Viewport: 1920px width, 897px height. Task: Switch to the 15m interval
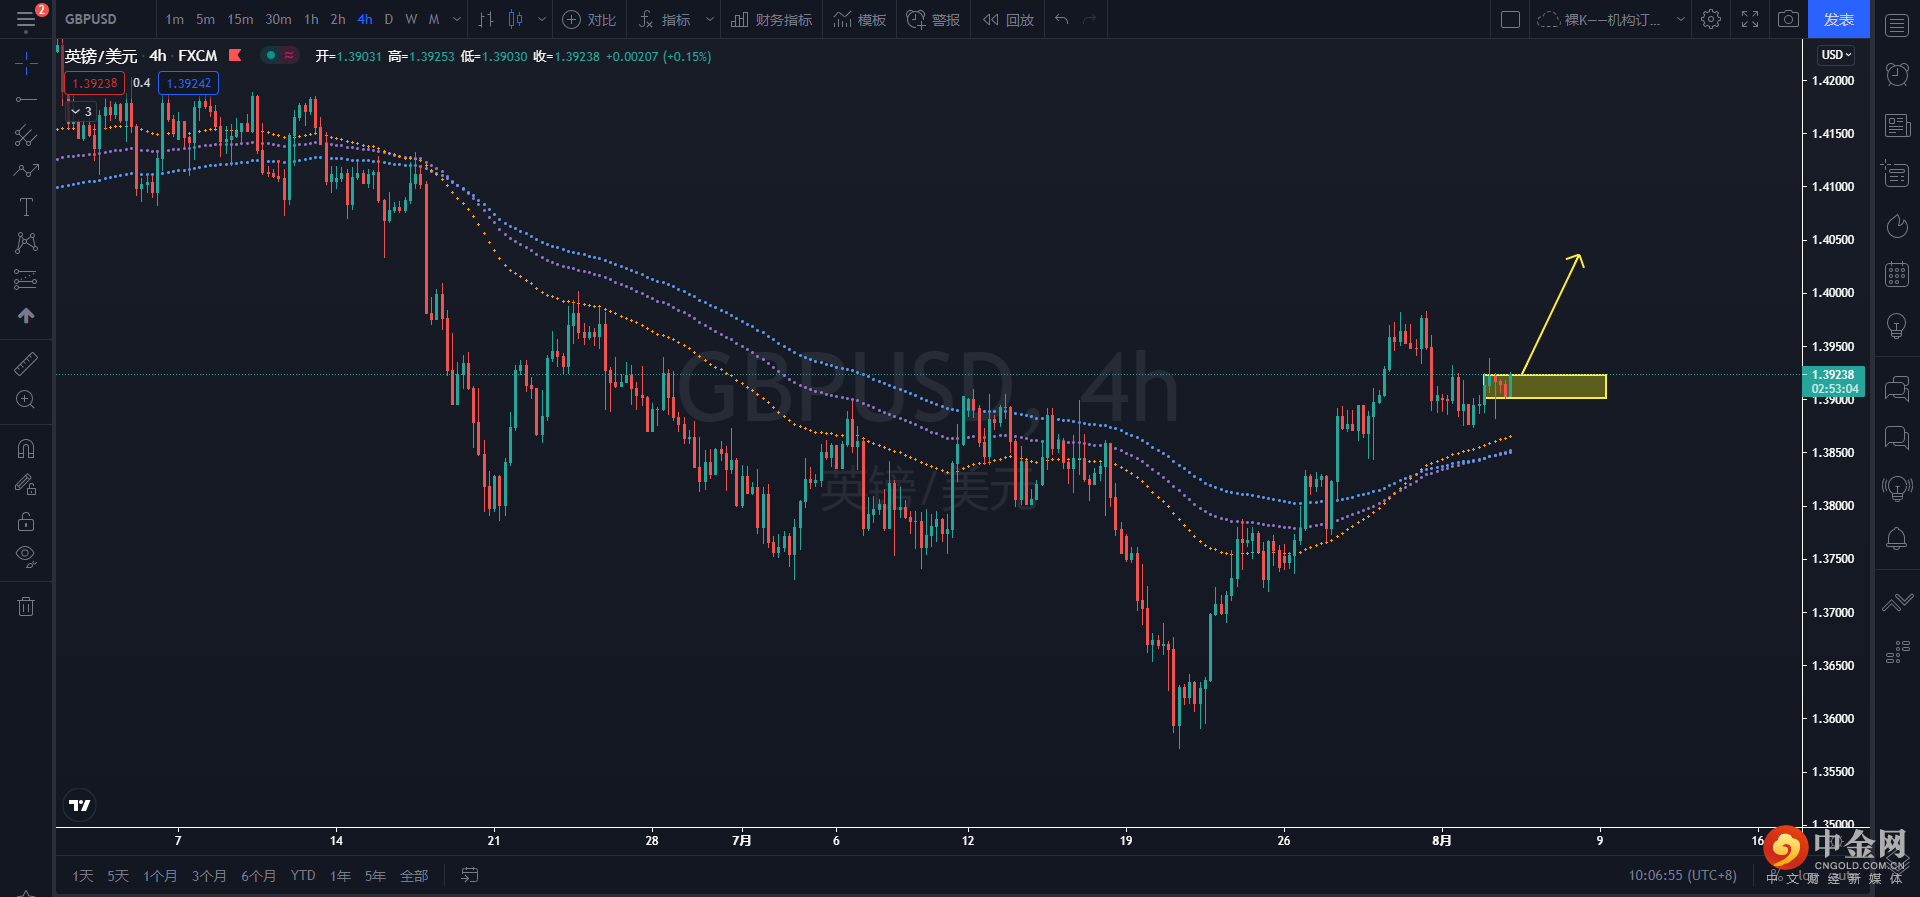coord(240,19)
